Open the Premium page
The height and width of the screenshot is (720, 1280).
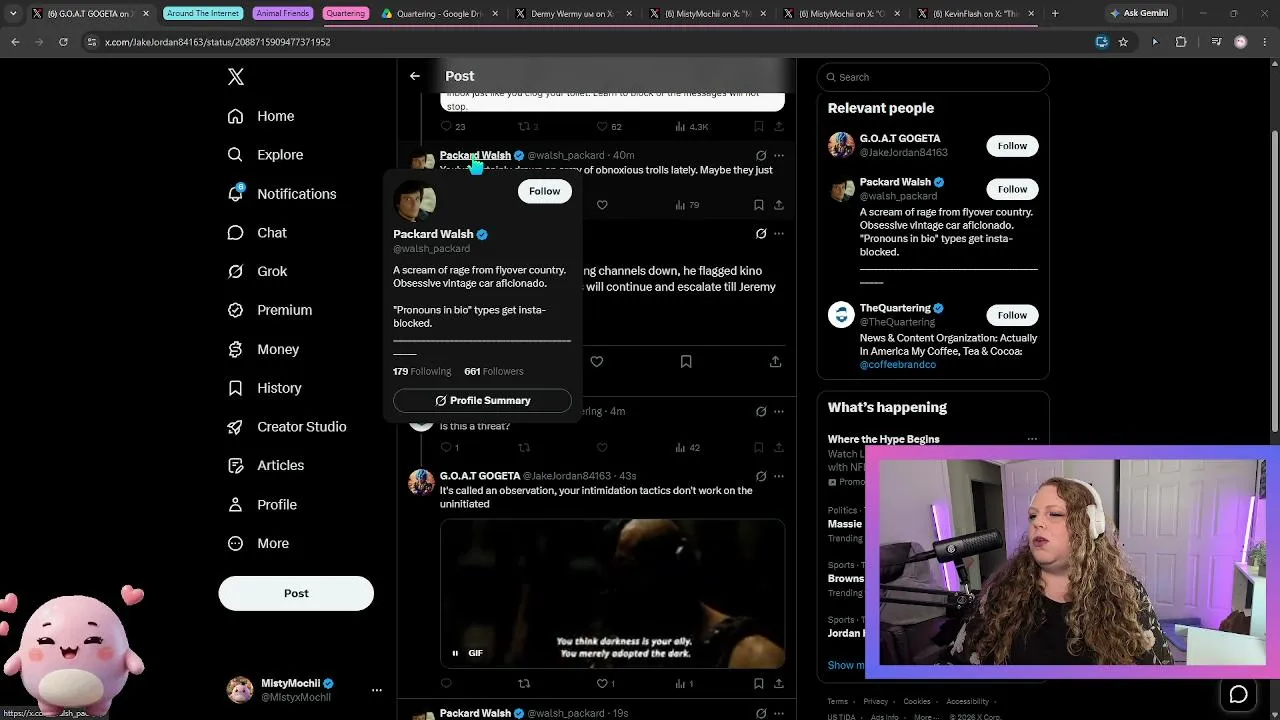(270, 310)
